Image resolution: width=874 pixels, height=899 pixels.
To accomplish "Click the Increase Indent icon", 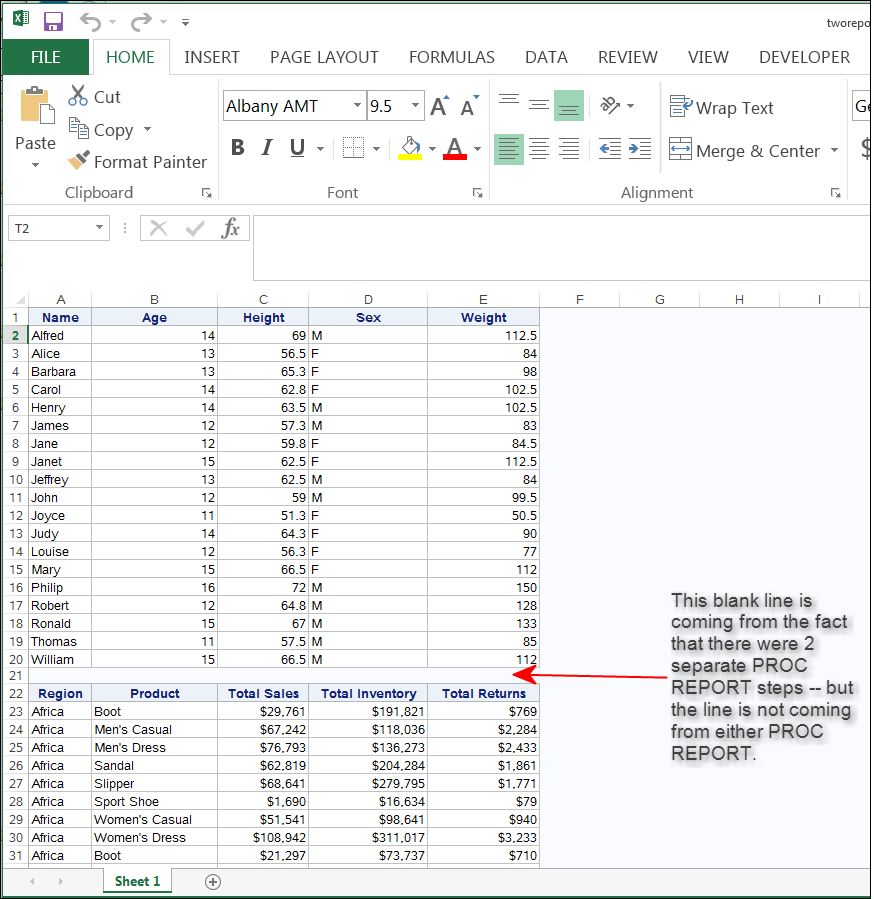I will (x=640, y=149).
